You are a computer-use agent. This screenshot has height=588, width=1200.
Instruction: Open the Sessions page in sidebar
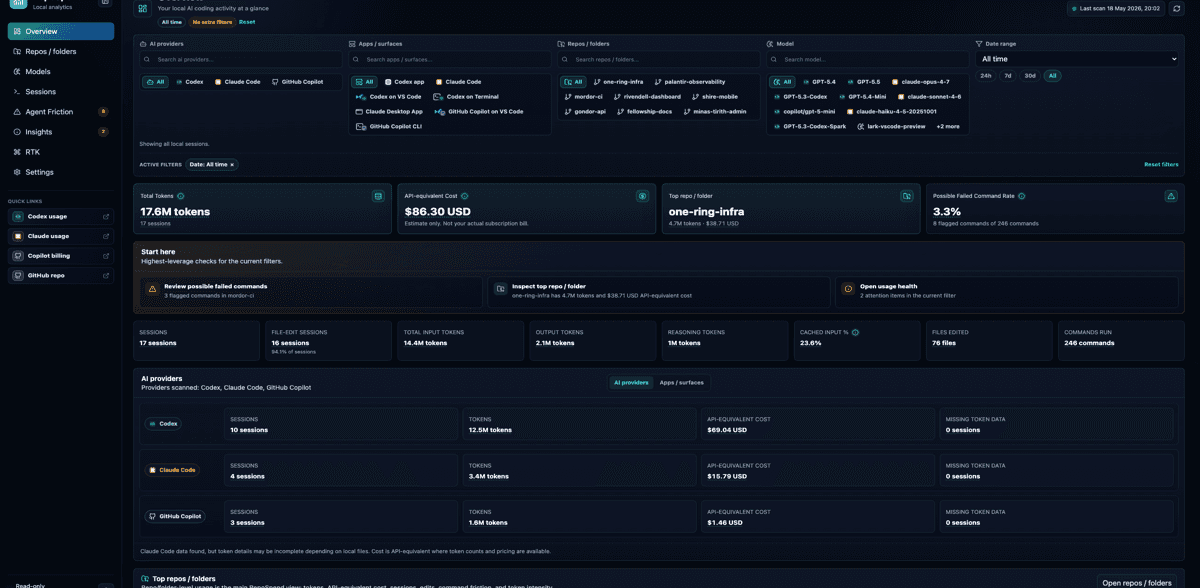(x=61, y=92)
